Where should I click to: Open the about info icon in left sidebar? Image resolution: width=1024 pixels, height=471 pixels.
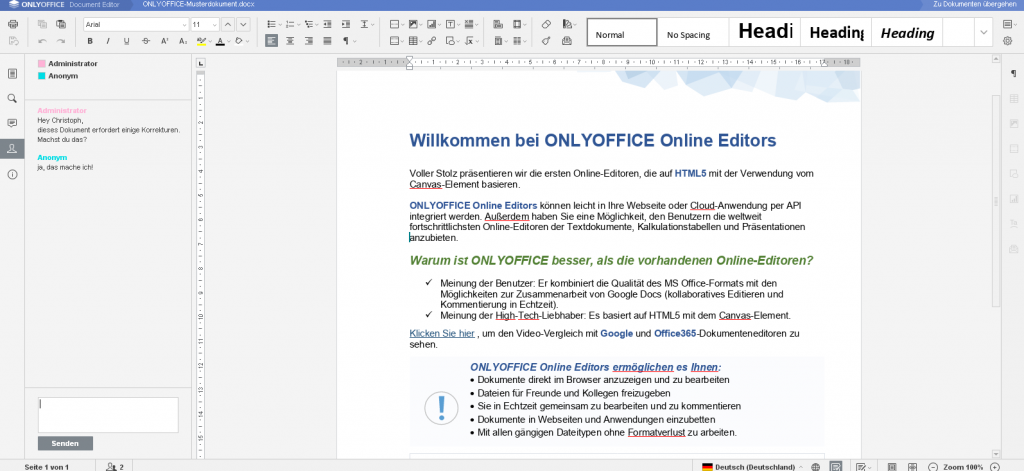(12, 174)
